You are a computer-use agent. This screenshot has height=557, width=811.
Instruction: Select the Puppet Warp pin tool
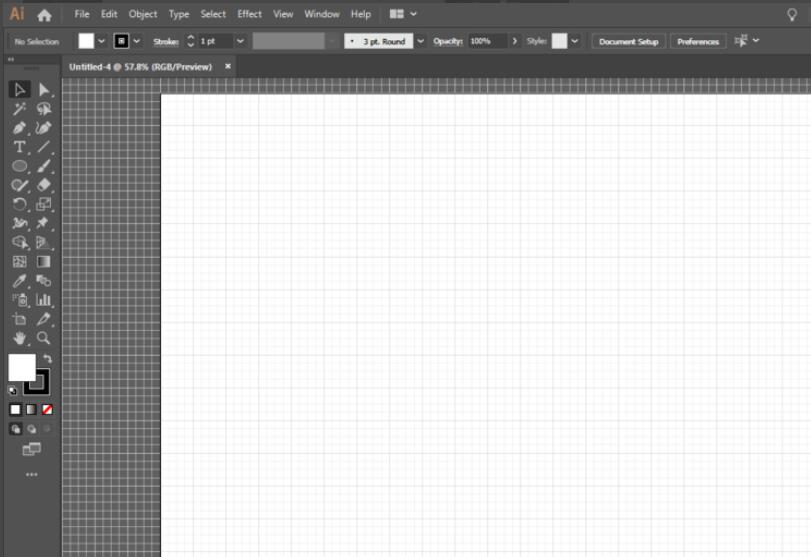pyautogui.click(x=44, y=223)
